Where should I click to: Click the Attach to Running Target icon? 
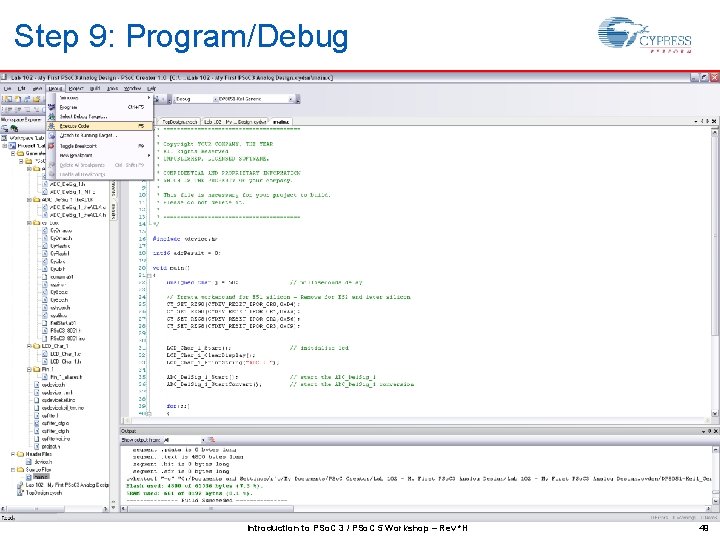pos(52,135)
